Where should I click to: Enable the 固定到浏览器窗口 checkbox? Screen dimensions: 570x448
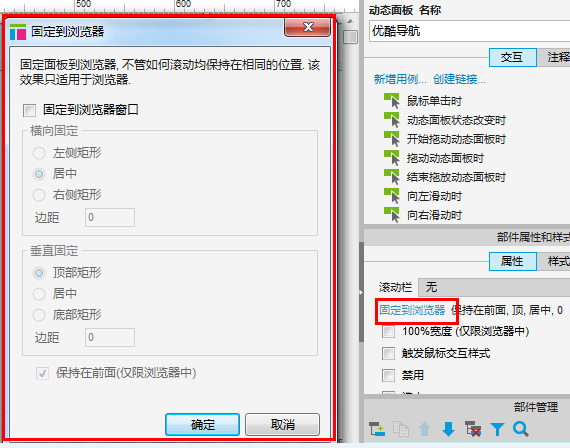pyautogui.click(x=29, y=110)
